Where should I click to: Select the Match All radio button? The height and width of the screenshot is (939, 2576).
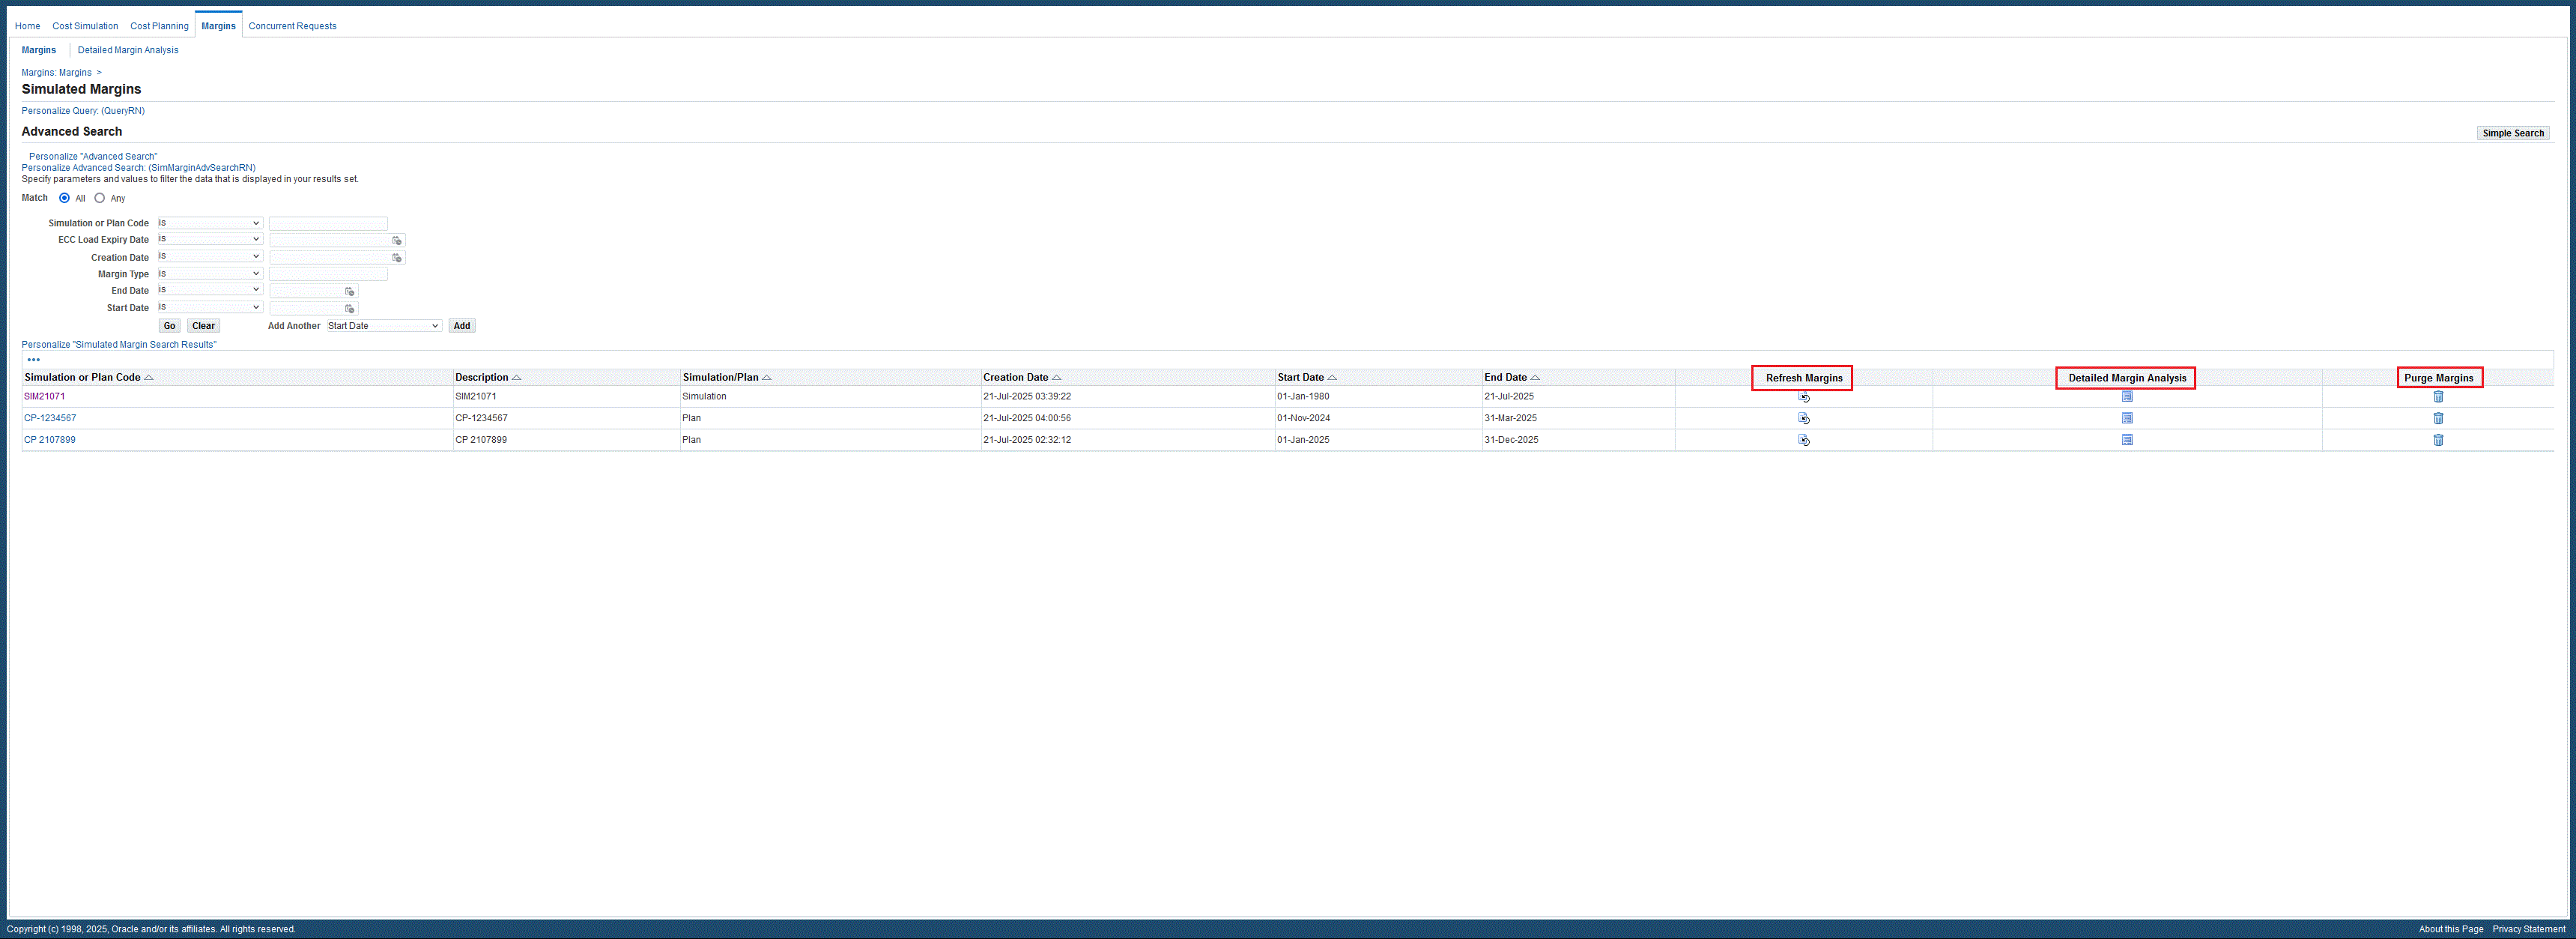tap(65, 198)
